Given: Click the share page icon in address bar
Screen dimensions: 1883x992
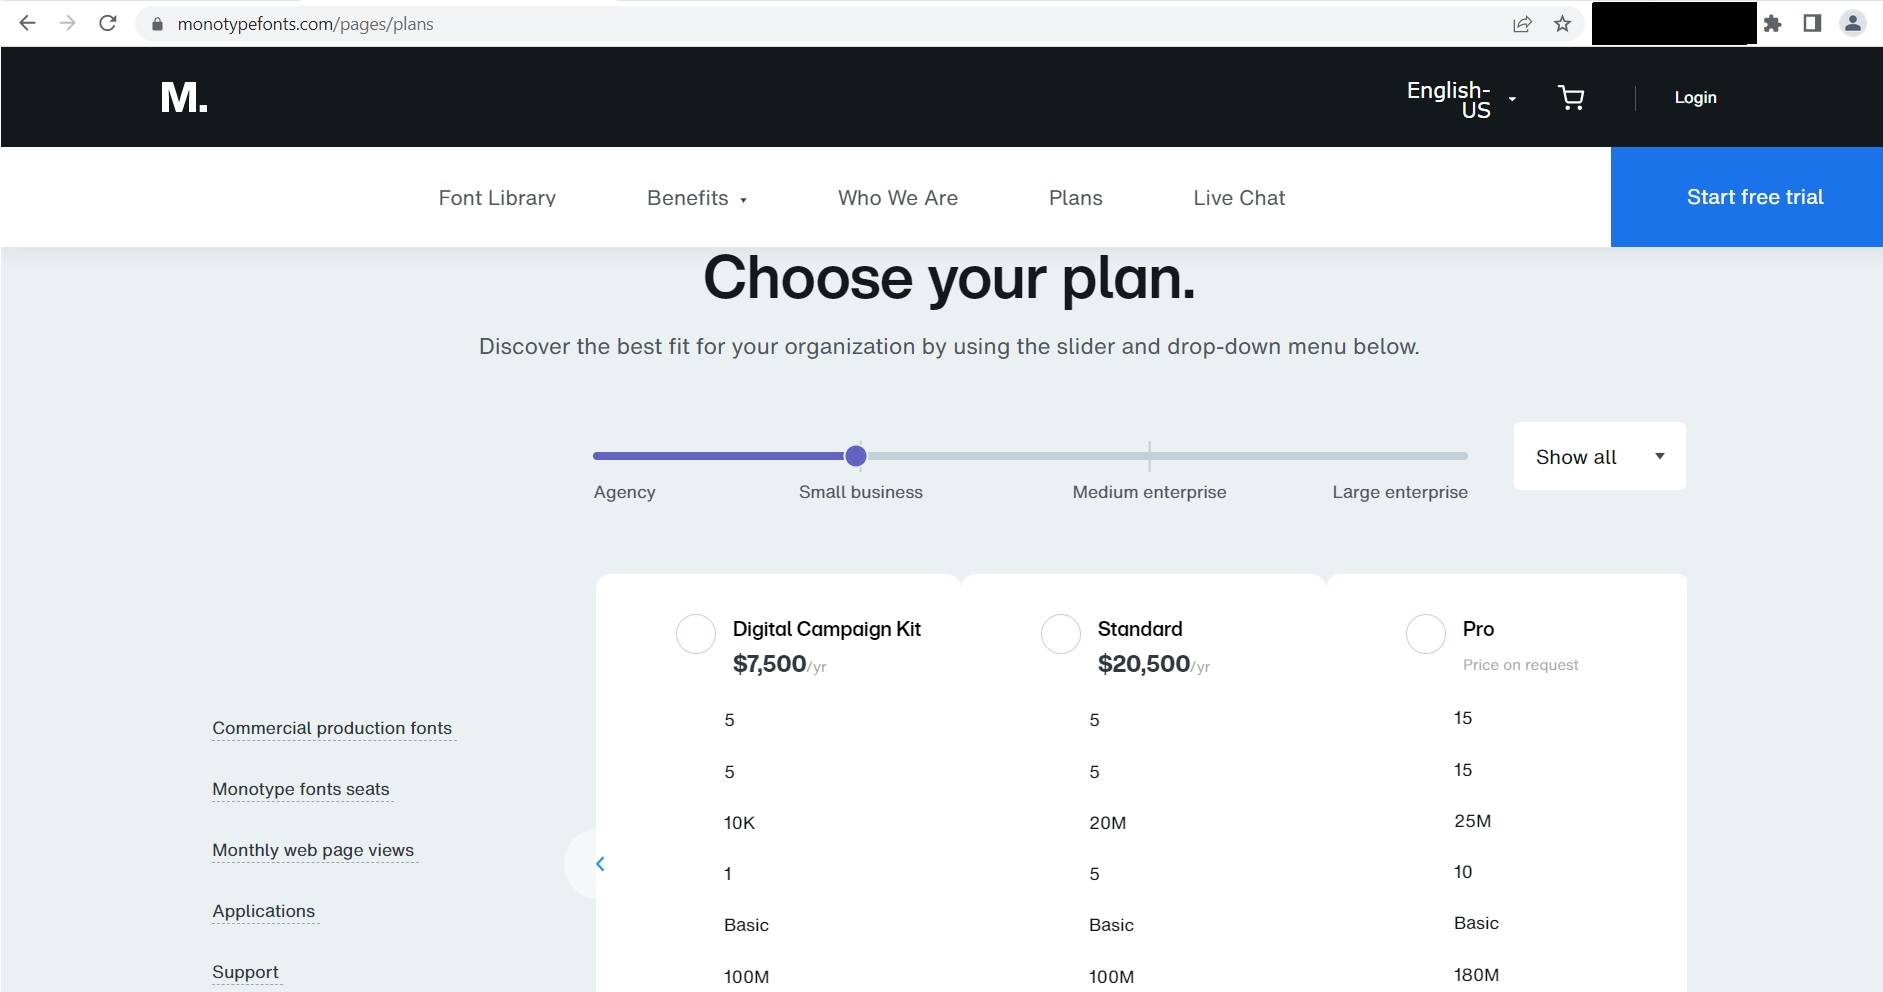Looking at the screenshot, I should (x=1522, y=24).
